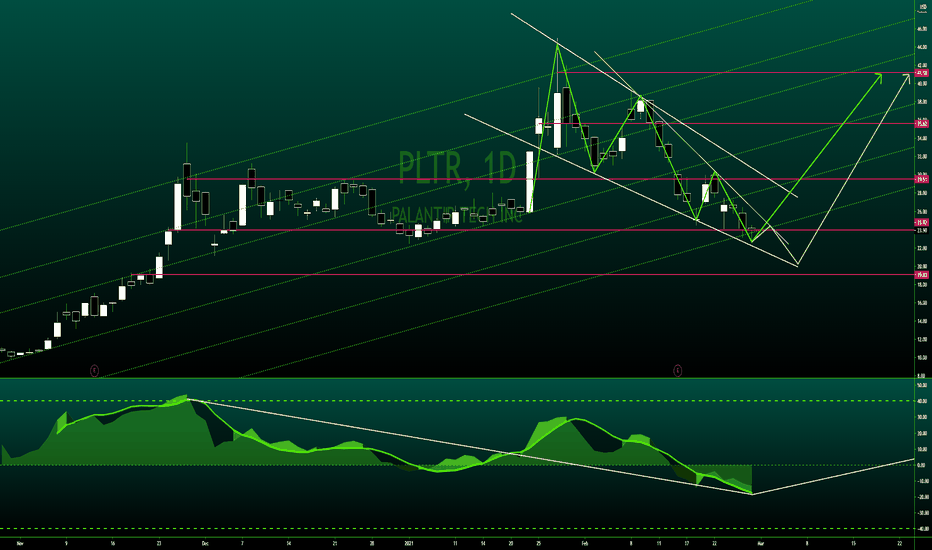932x550 pixels.
Task: Click the 8.00 price axis value
Action: pyautogui.click(x=922, y=375)
